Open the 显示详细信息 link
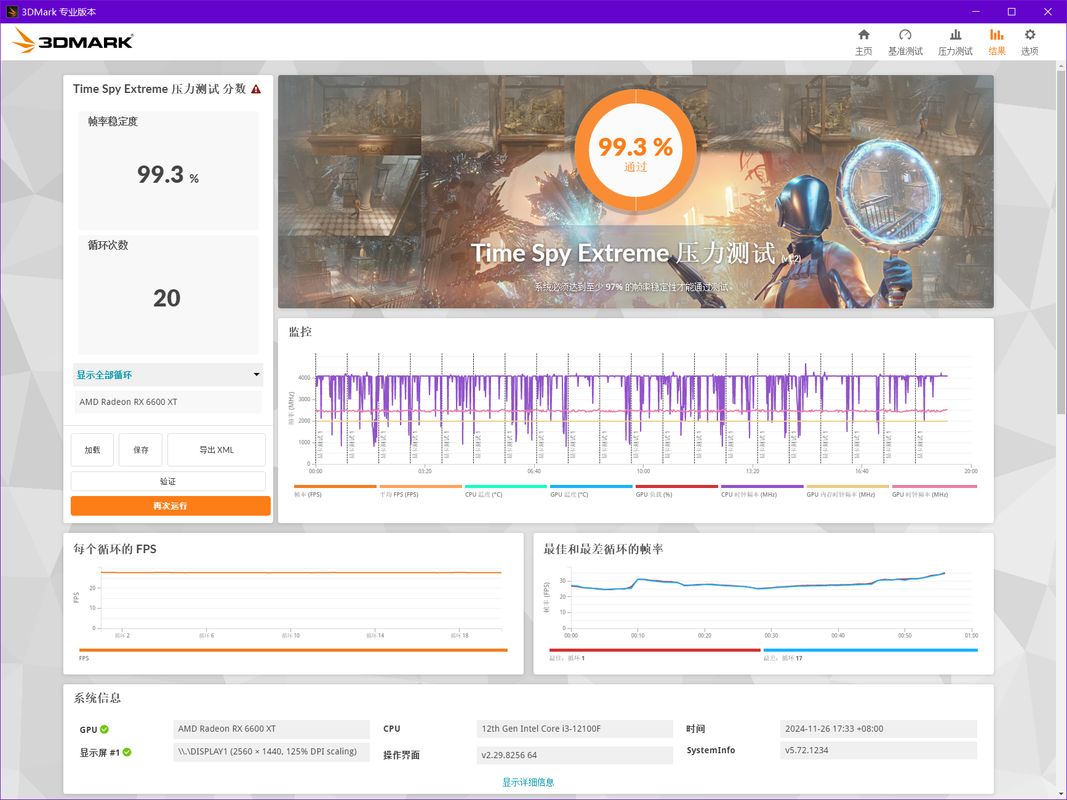Viewport: 1067px width, 800px height. click(x=528, y=782)
